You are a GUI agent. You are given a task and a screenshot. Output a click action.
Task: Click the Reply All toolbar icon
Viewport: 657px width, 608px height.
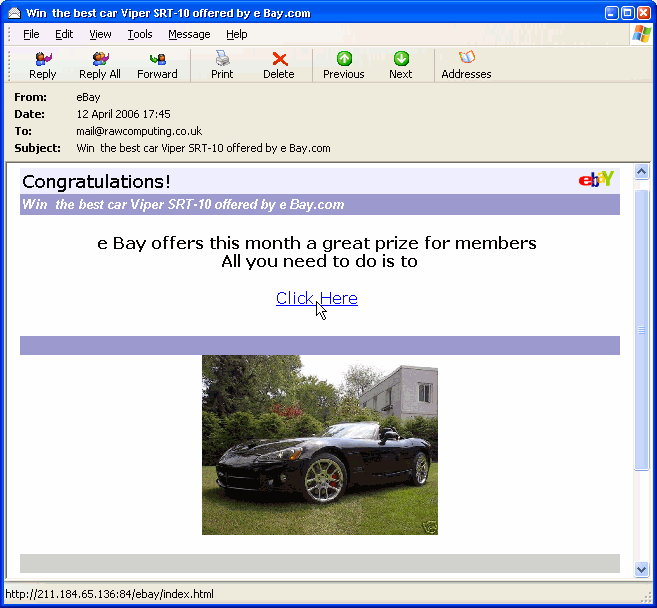click(100, 65)
